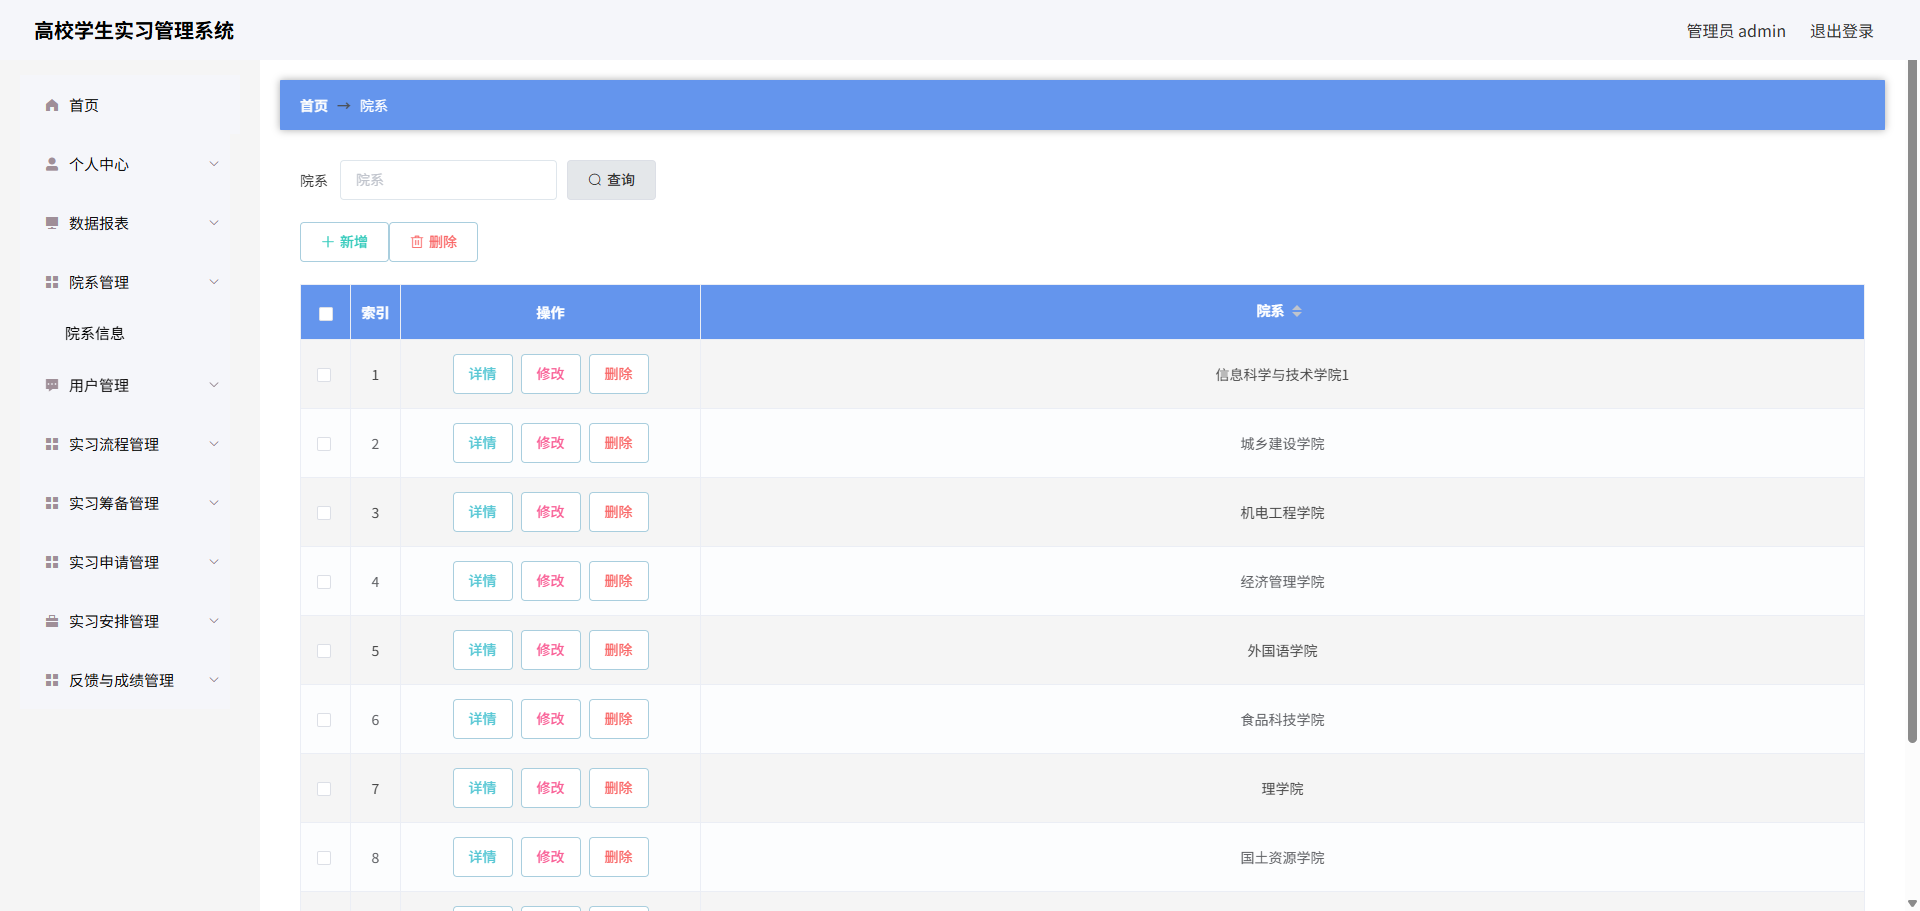
Task: Click the grid icon for 实习流程管理
Action: (52, 444)
